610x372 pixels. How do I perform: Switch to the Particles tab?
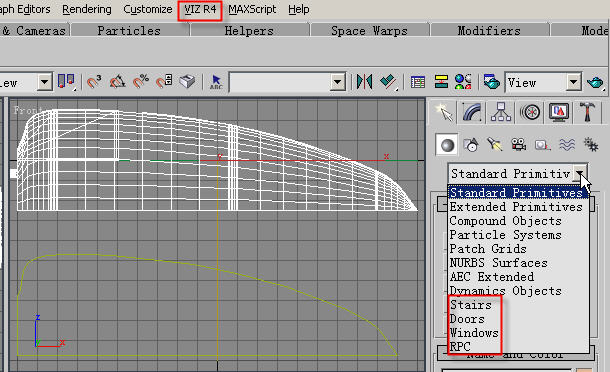coord(129,31)
